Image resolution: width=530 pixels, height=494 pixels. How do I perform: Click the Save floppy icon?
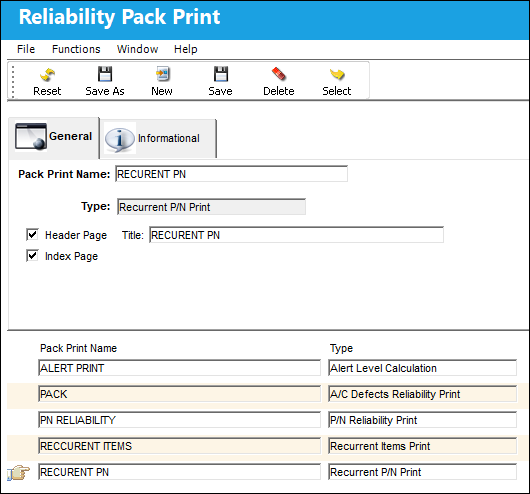(221, 74)
